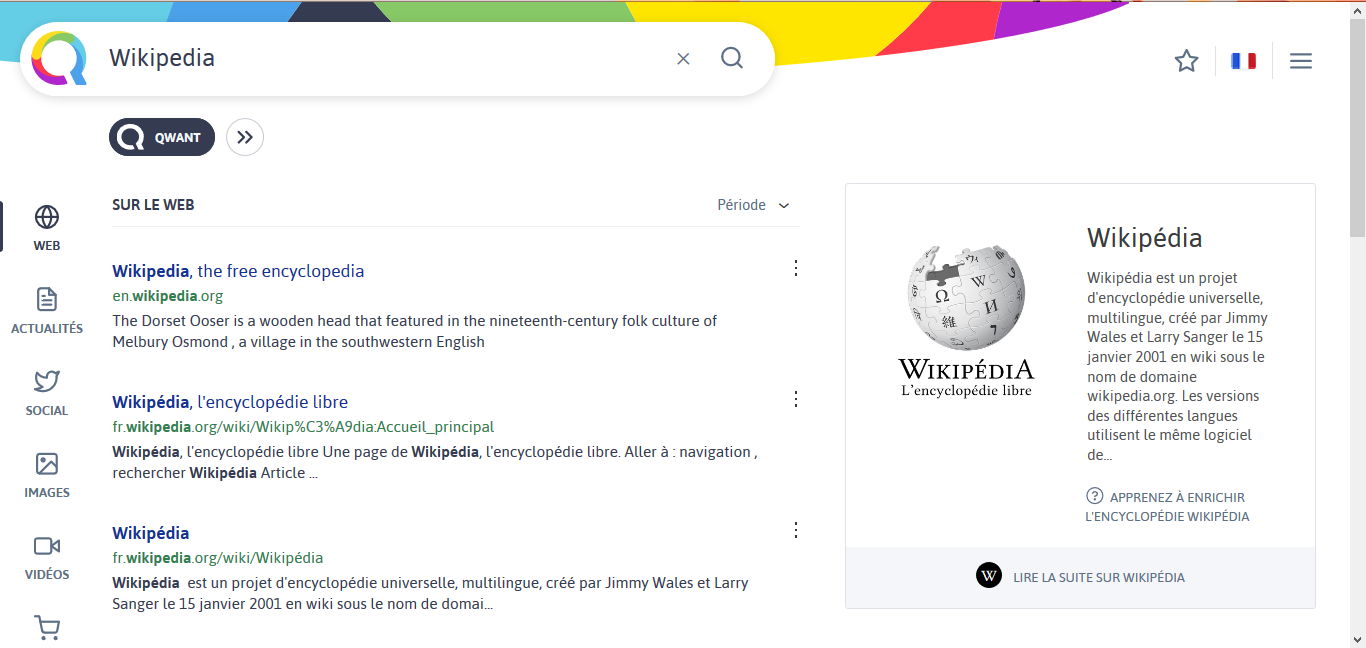The width and height of the screenshot is (1366, 648).
Task: Change language using the French flag icon
Action: pyautogui.click(x=1243, y=61)
